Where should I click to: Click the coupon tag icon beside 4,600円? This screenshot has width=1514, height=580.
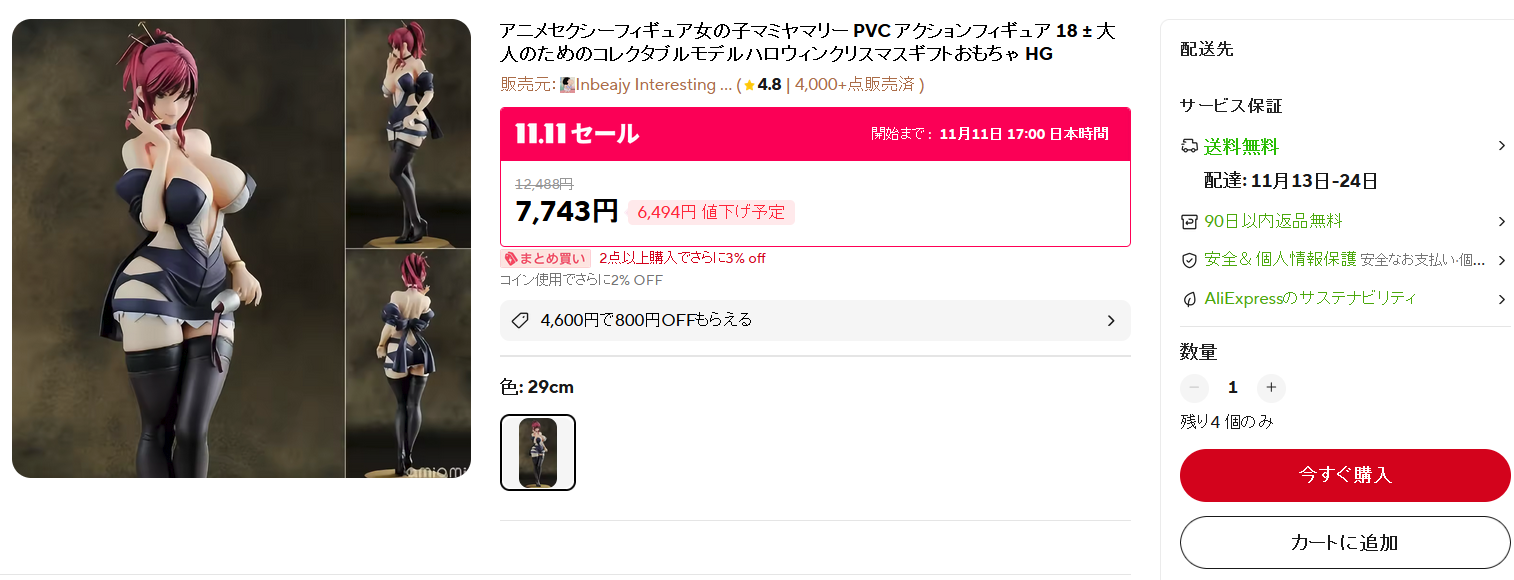(x=519, y=320)
